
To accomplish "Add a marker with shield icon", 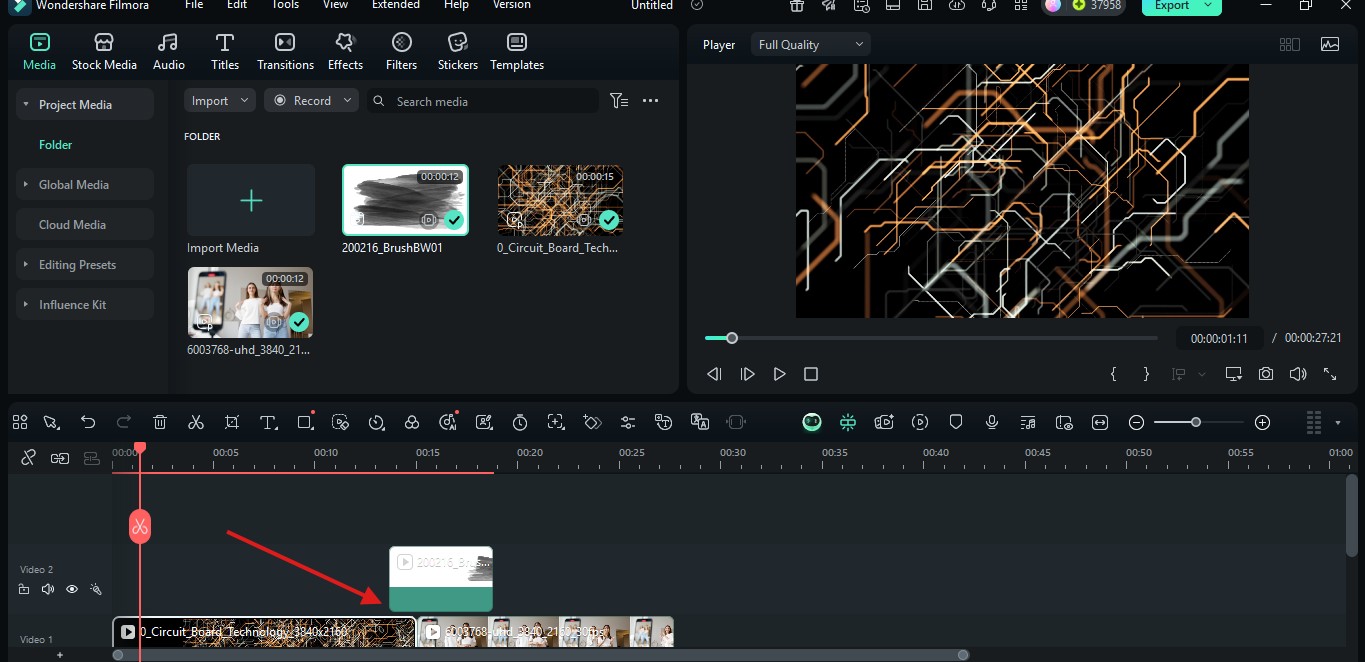I will click(x=956, y=423).
